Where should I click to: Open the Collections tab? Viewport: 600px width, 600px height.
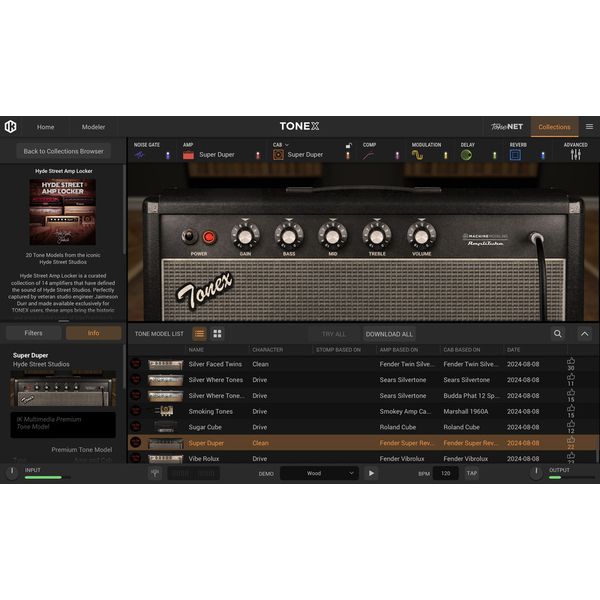pyautogui.click(x=554, y=127)
